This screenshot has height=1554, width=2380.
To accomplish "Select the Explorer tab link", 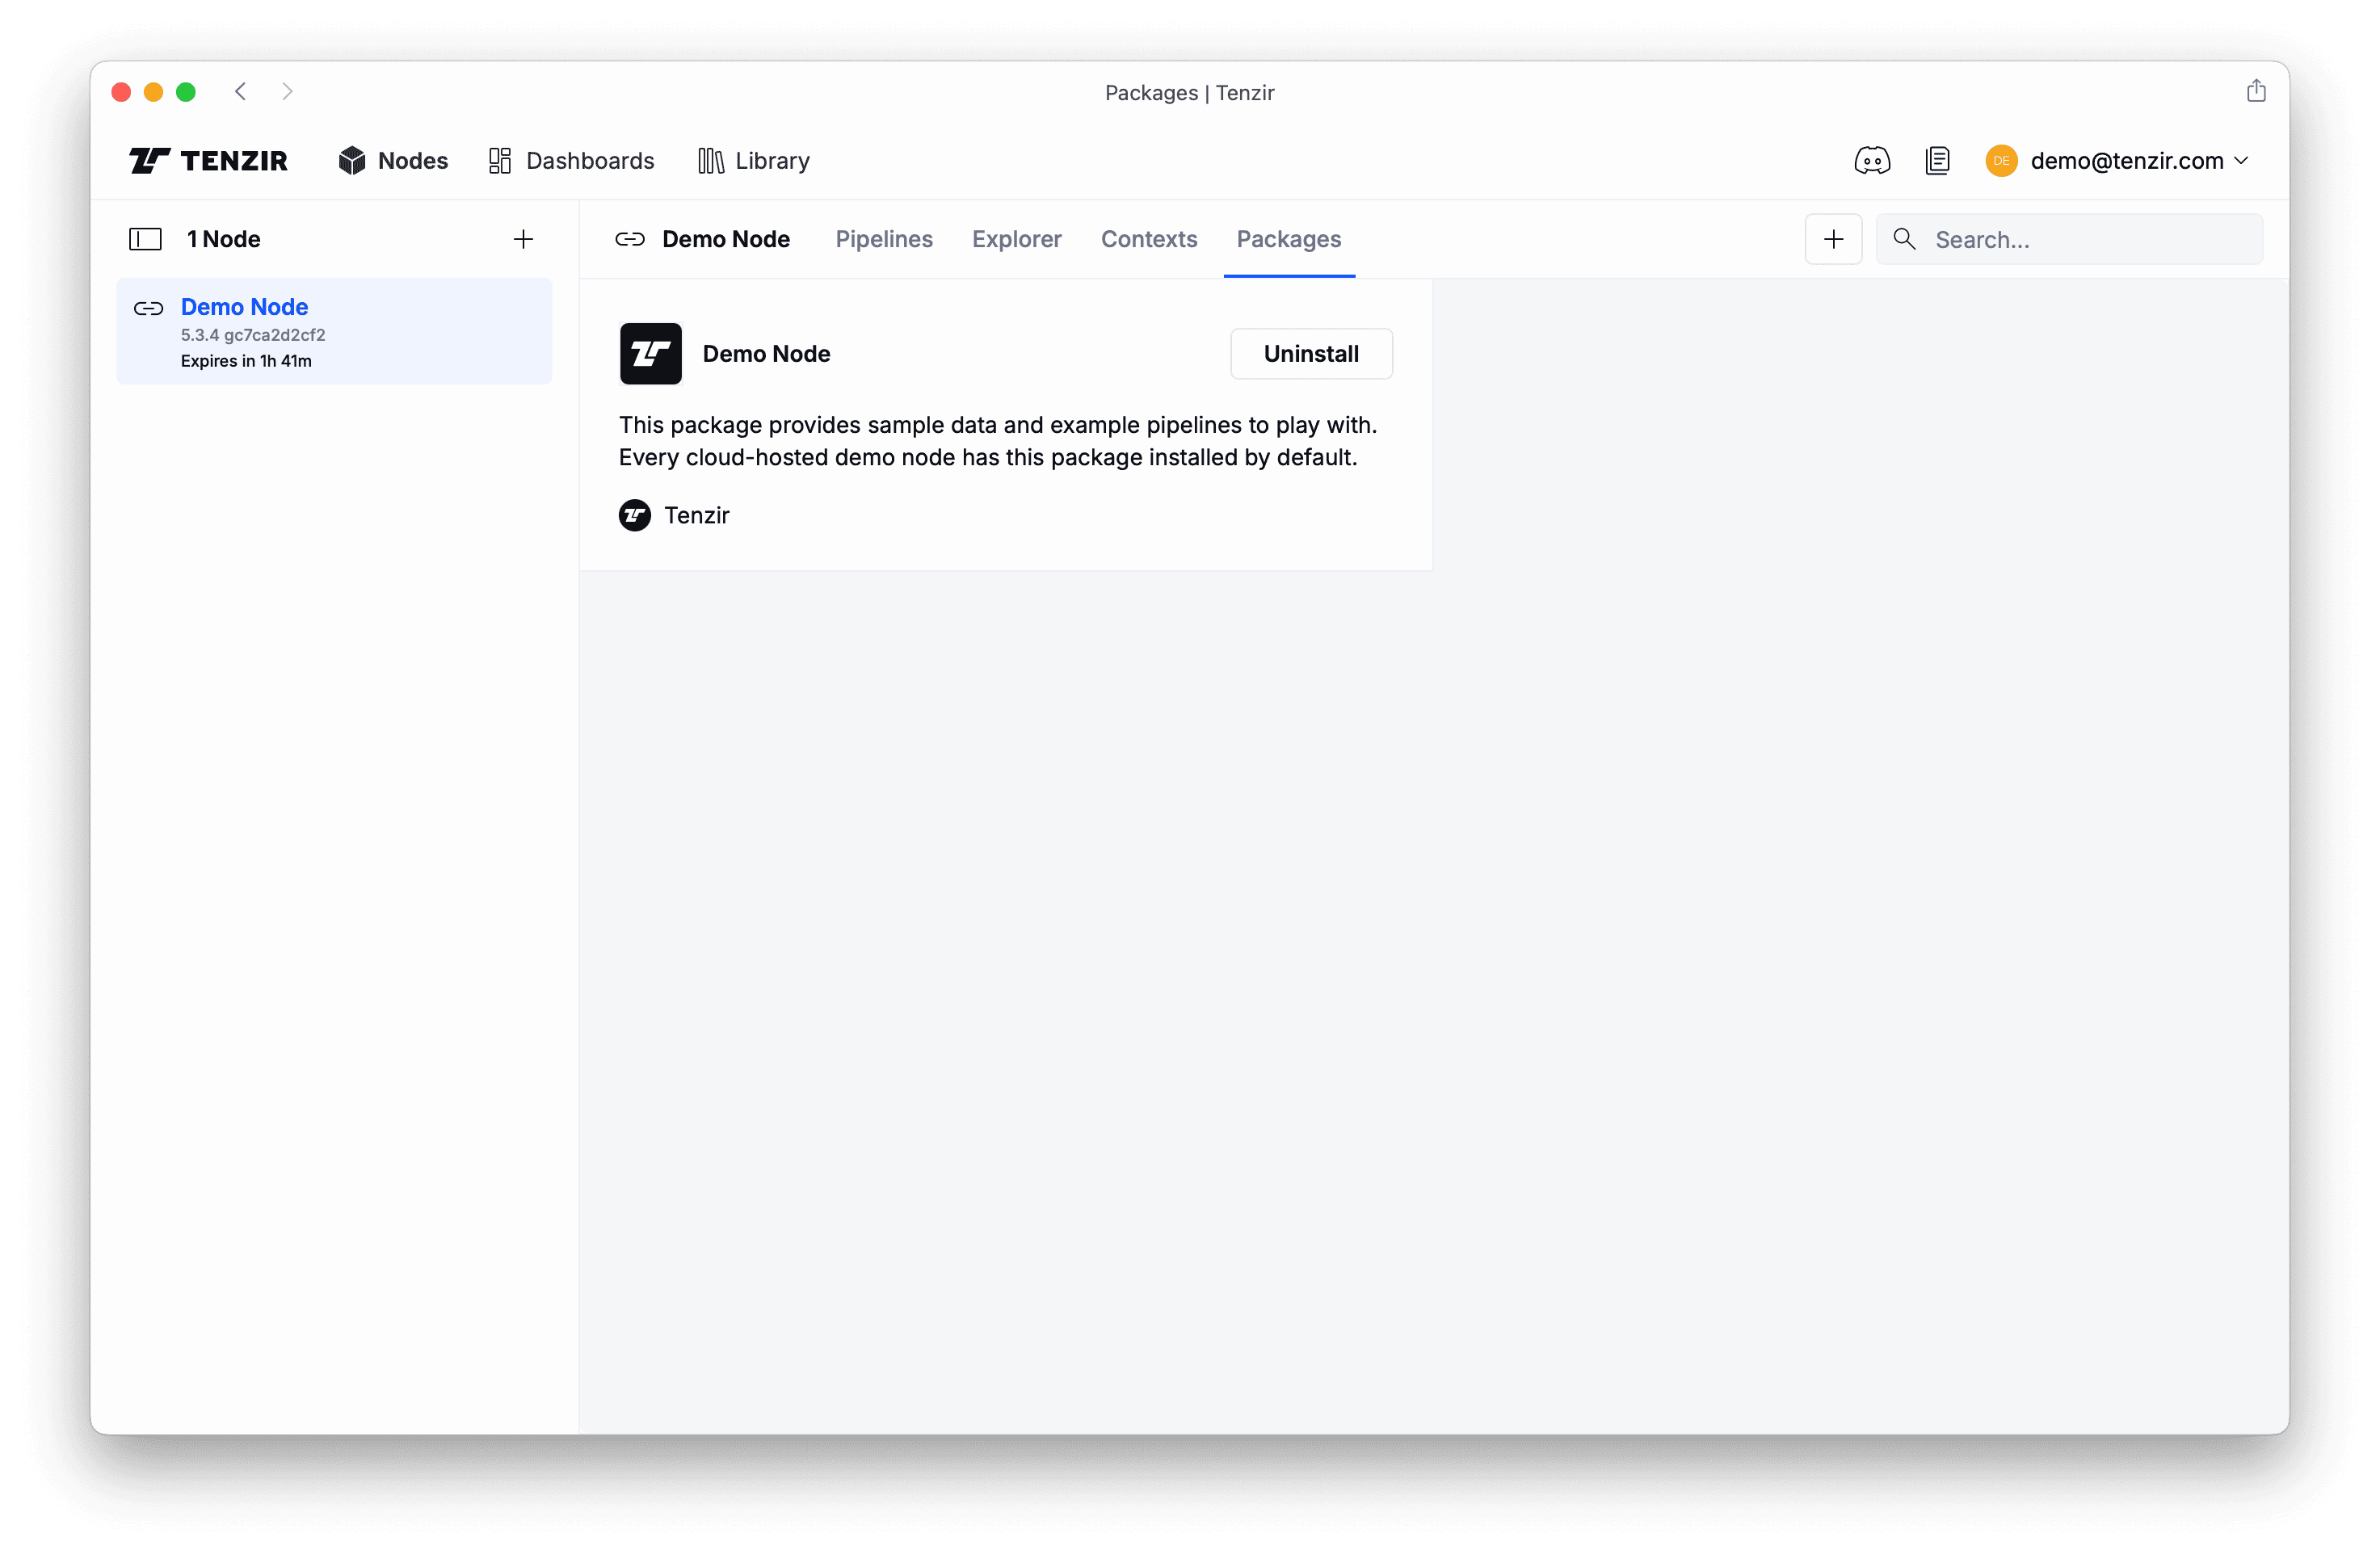I will (1016, 239).
